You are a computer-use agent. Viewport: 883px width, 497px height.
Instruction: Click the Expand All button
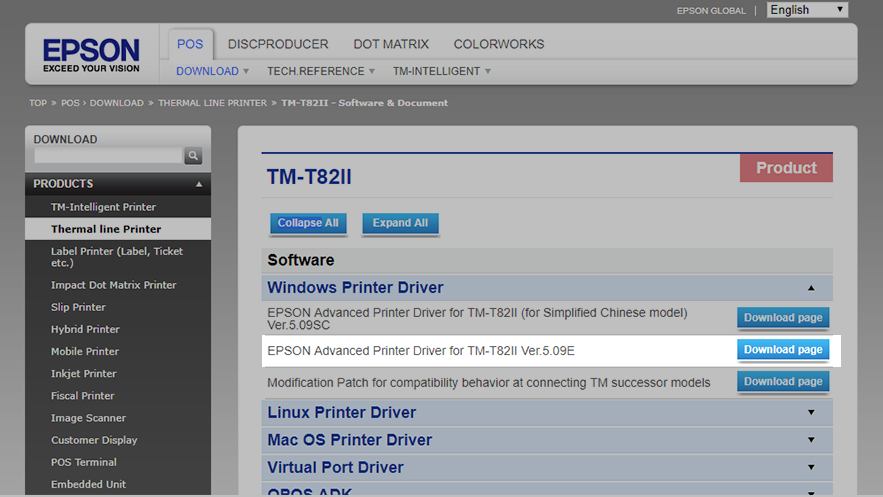click(x=400, y=223)
